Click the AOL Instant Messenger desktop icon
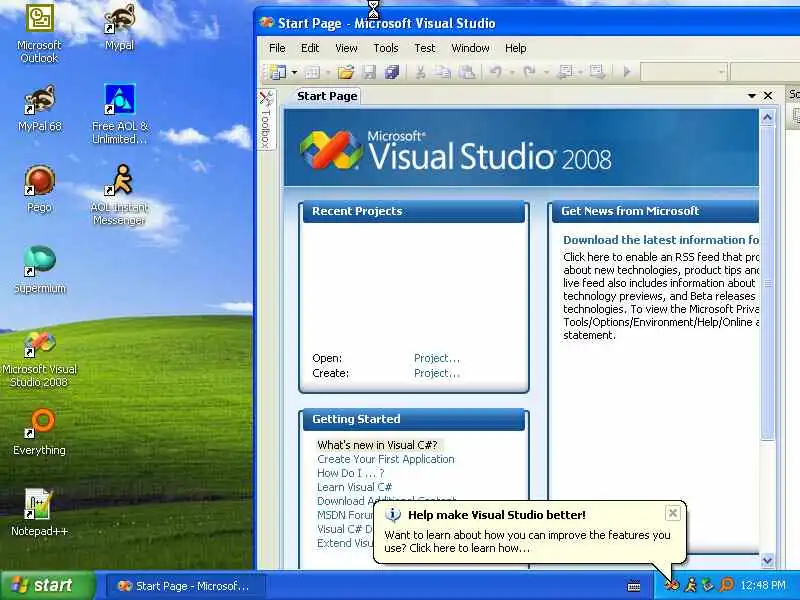The width and height of the screenshot is (800, 600). [x=120, y=195]
